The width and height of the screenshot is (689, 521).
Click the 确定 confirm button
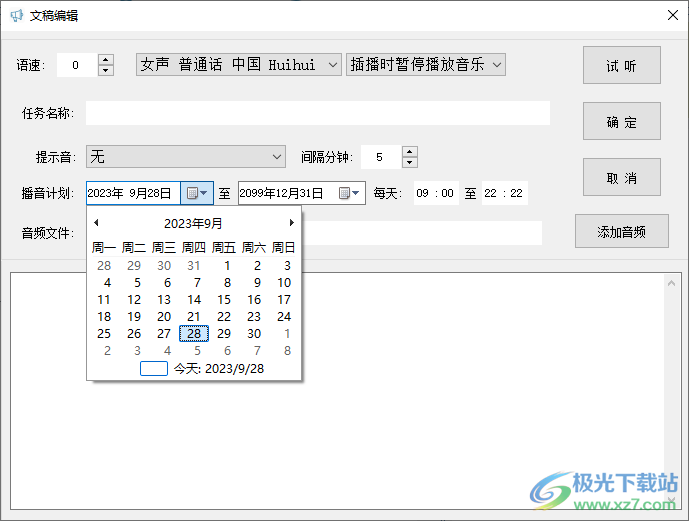(x=622, y=121)
